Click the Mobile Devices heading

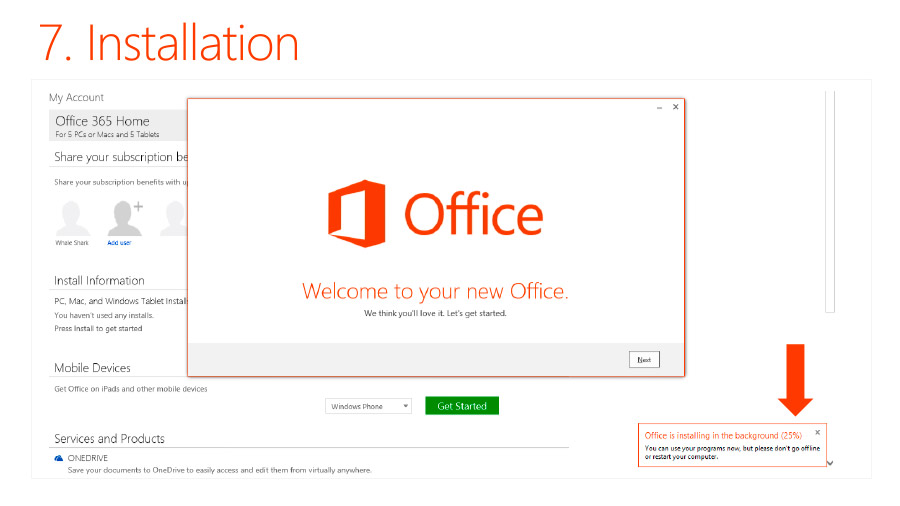pyautogui.click(x=92, y=368)
